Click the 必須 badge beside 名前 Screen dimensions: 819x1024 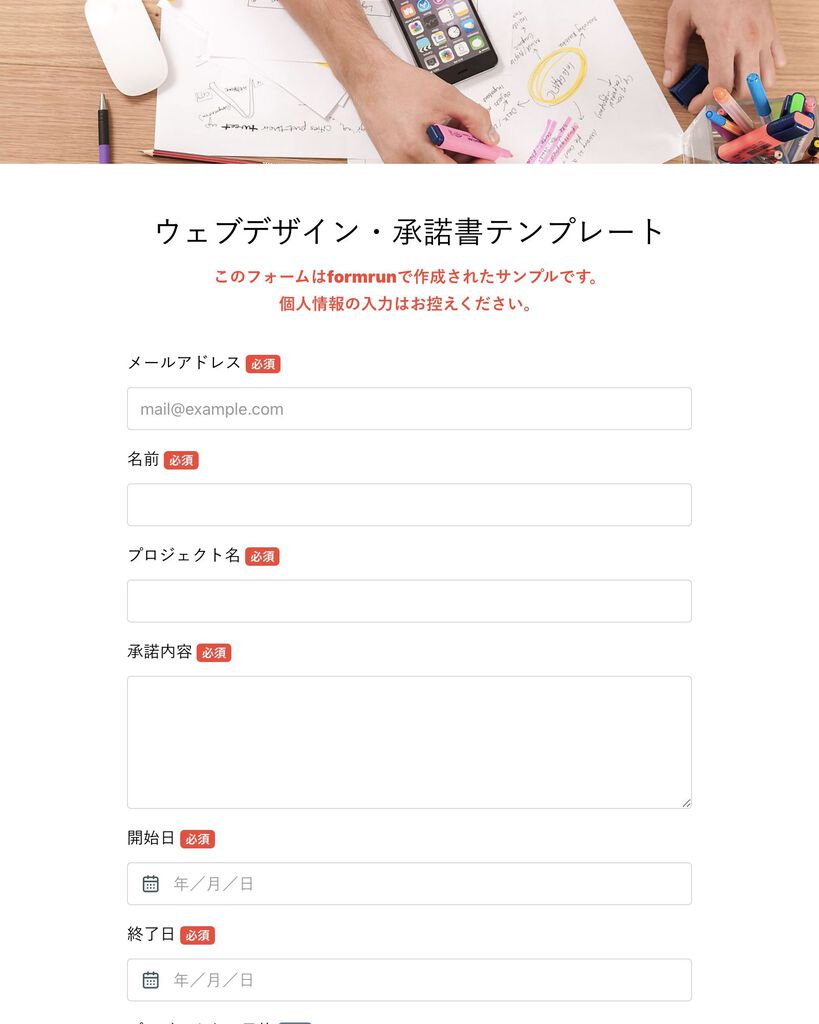(181, 460)
